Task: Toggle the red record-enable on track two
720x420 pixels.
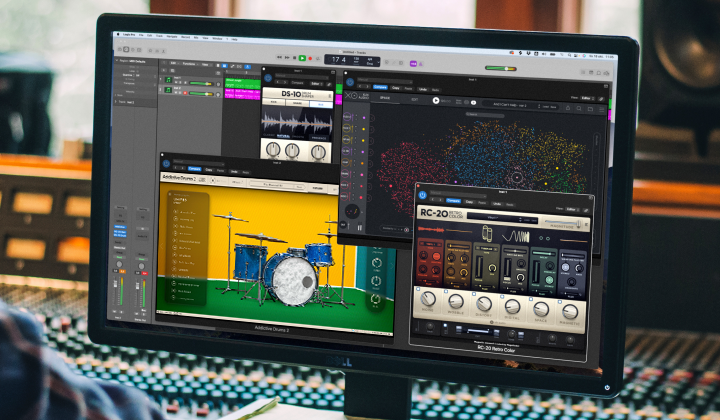Action: point(185,93)
